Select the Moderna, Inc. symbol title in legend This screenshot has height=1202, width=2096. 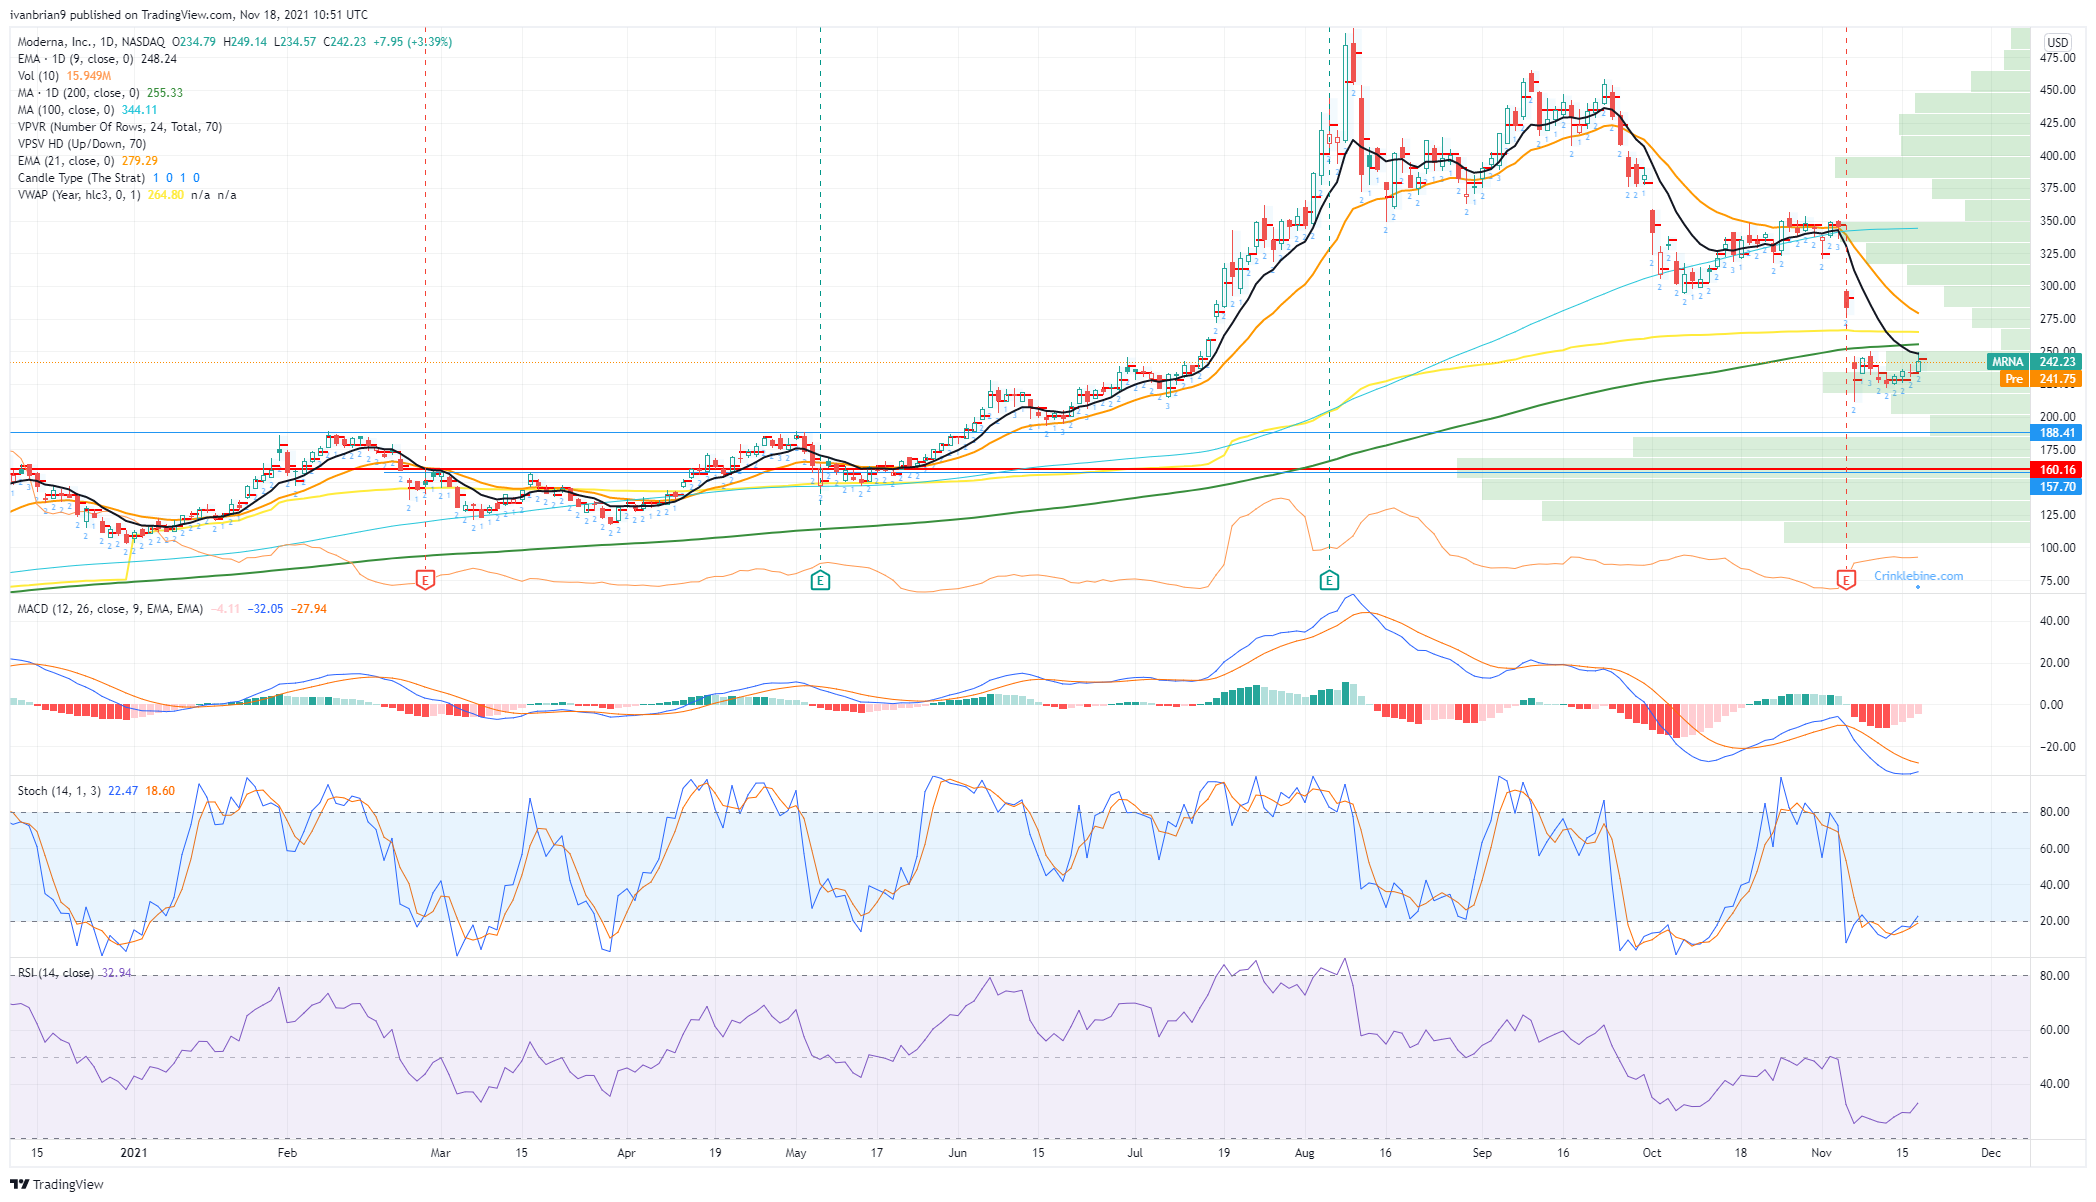(91, 42)
